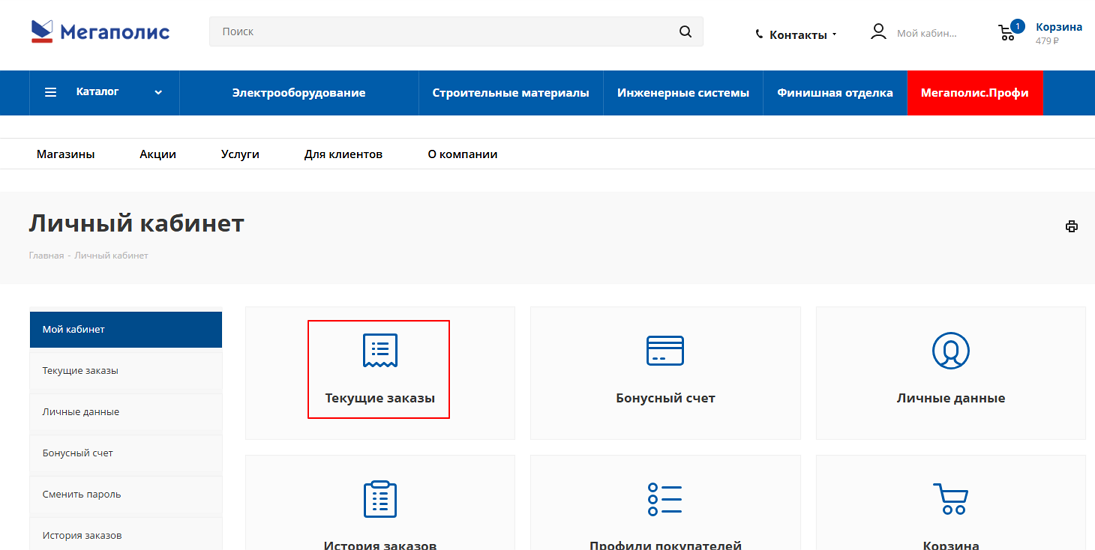Image resolution: width=1095 pixels, height=550 pixels.
Task: Select Бонусный счет in sidebar
Action: click(x=126, y=453)
